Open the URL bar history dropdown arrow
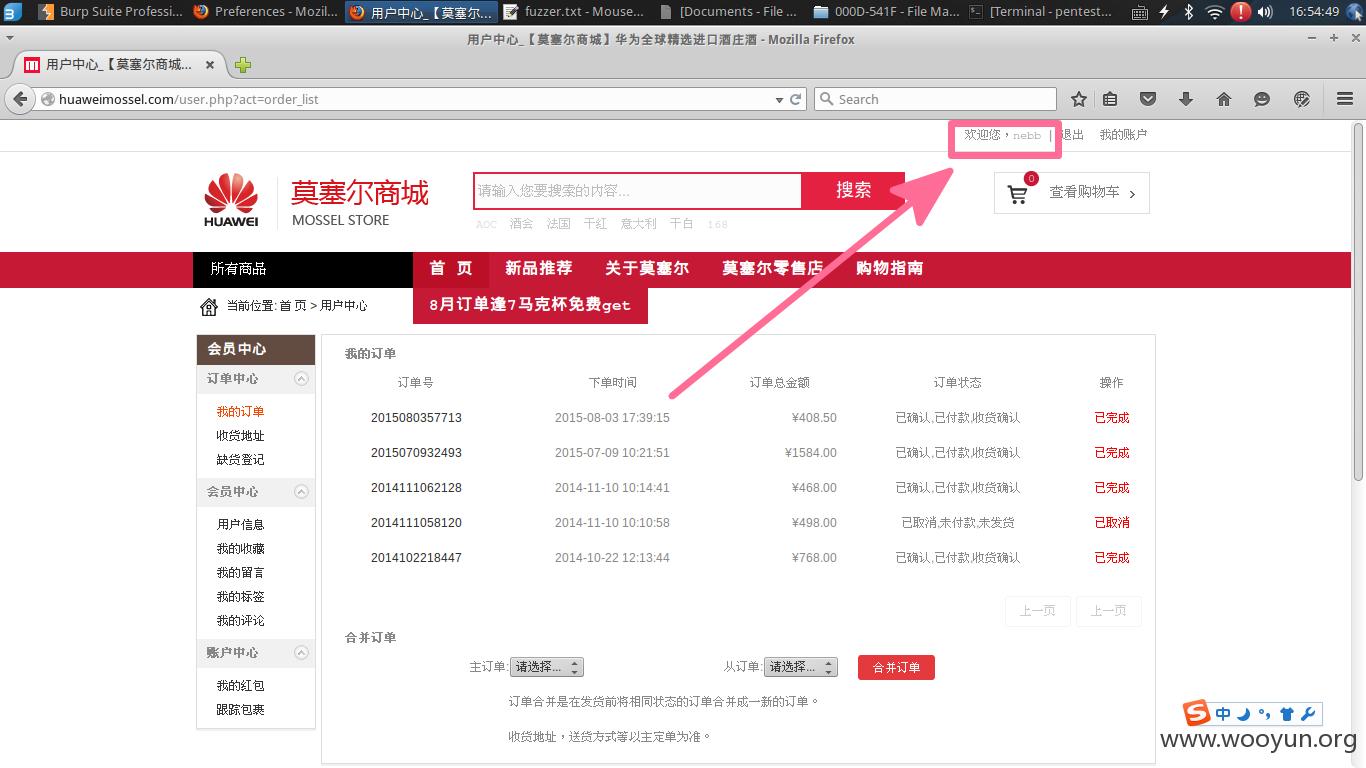 pos(779,100)
